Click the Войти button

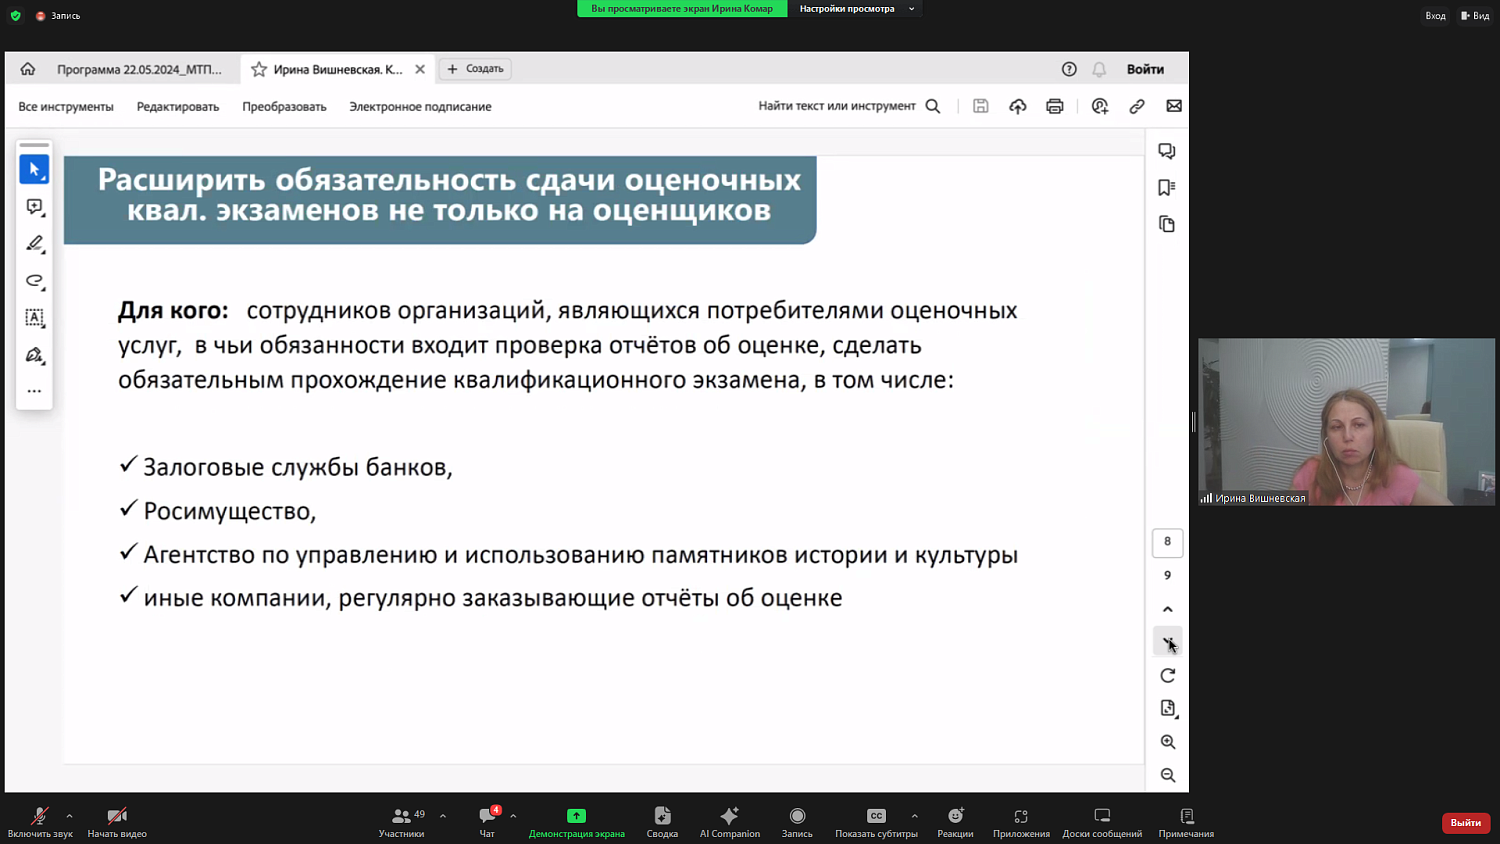click(x=1146, y=68)
